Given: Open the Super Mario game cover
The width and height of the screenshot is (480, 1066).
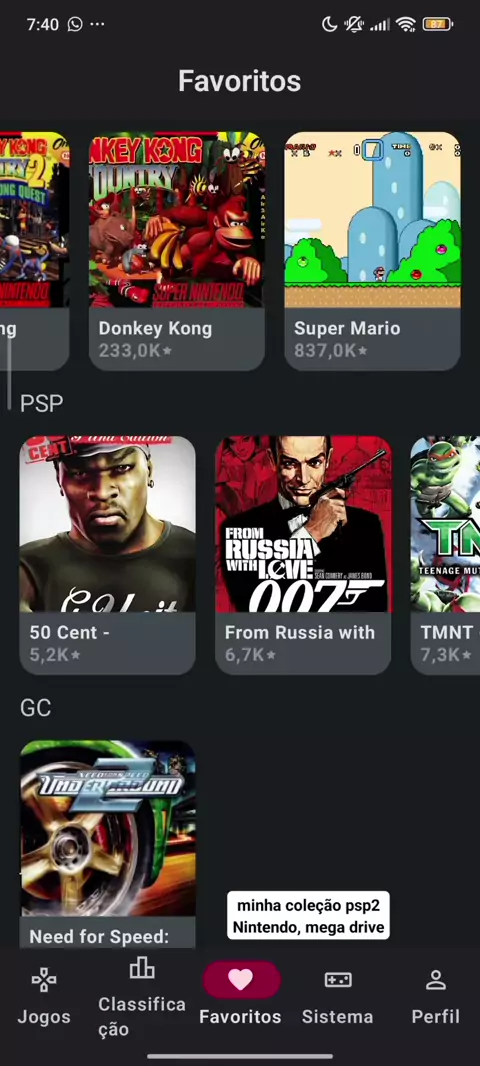Looking at the screenshot, I should click(372, 220).
